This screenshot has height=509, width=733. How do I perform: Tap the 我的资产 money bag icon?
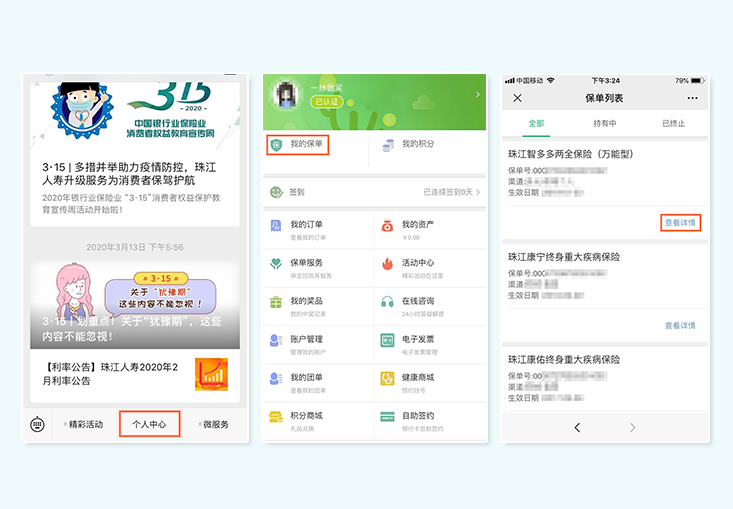click(x=388, y=226)
